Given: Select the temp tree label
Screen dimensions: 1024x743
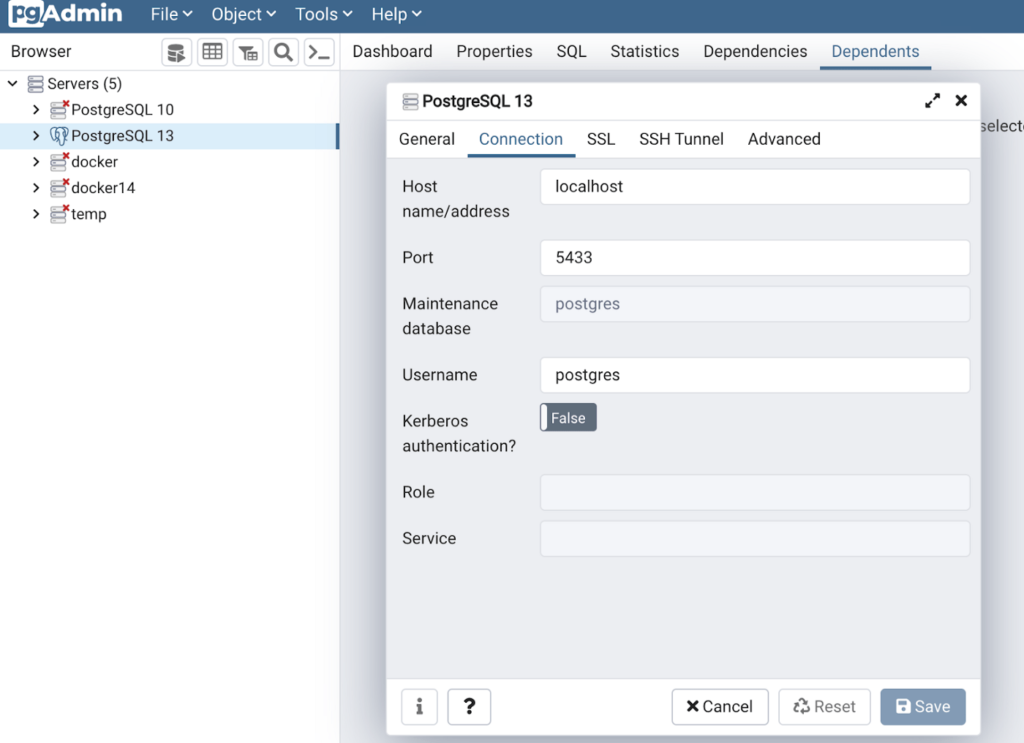Looking at the screenshot, I should point(89,214).
